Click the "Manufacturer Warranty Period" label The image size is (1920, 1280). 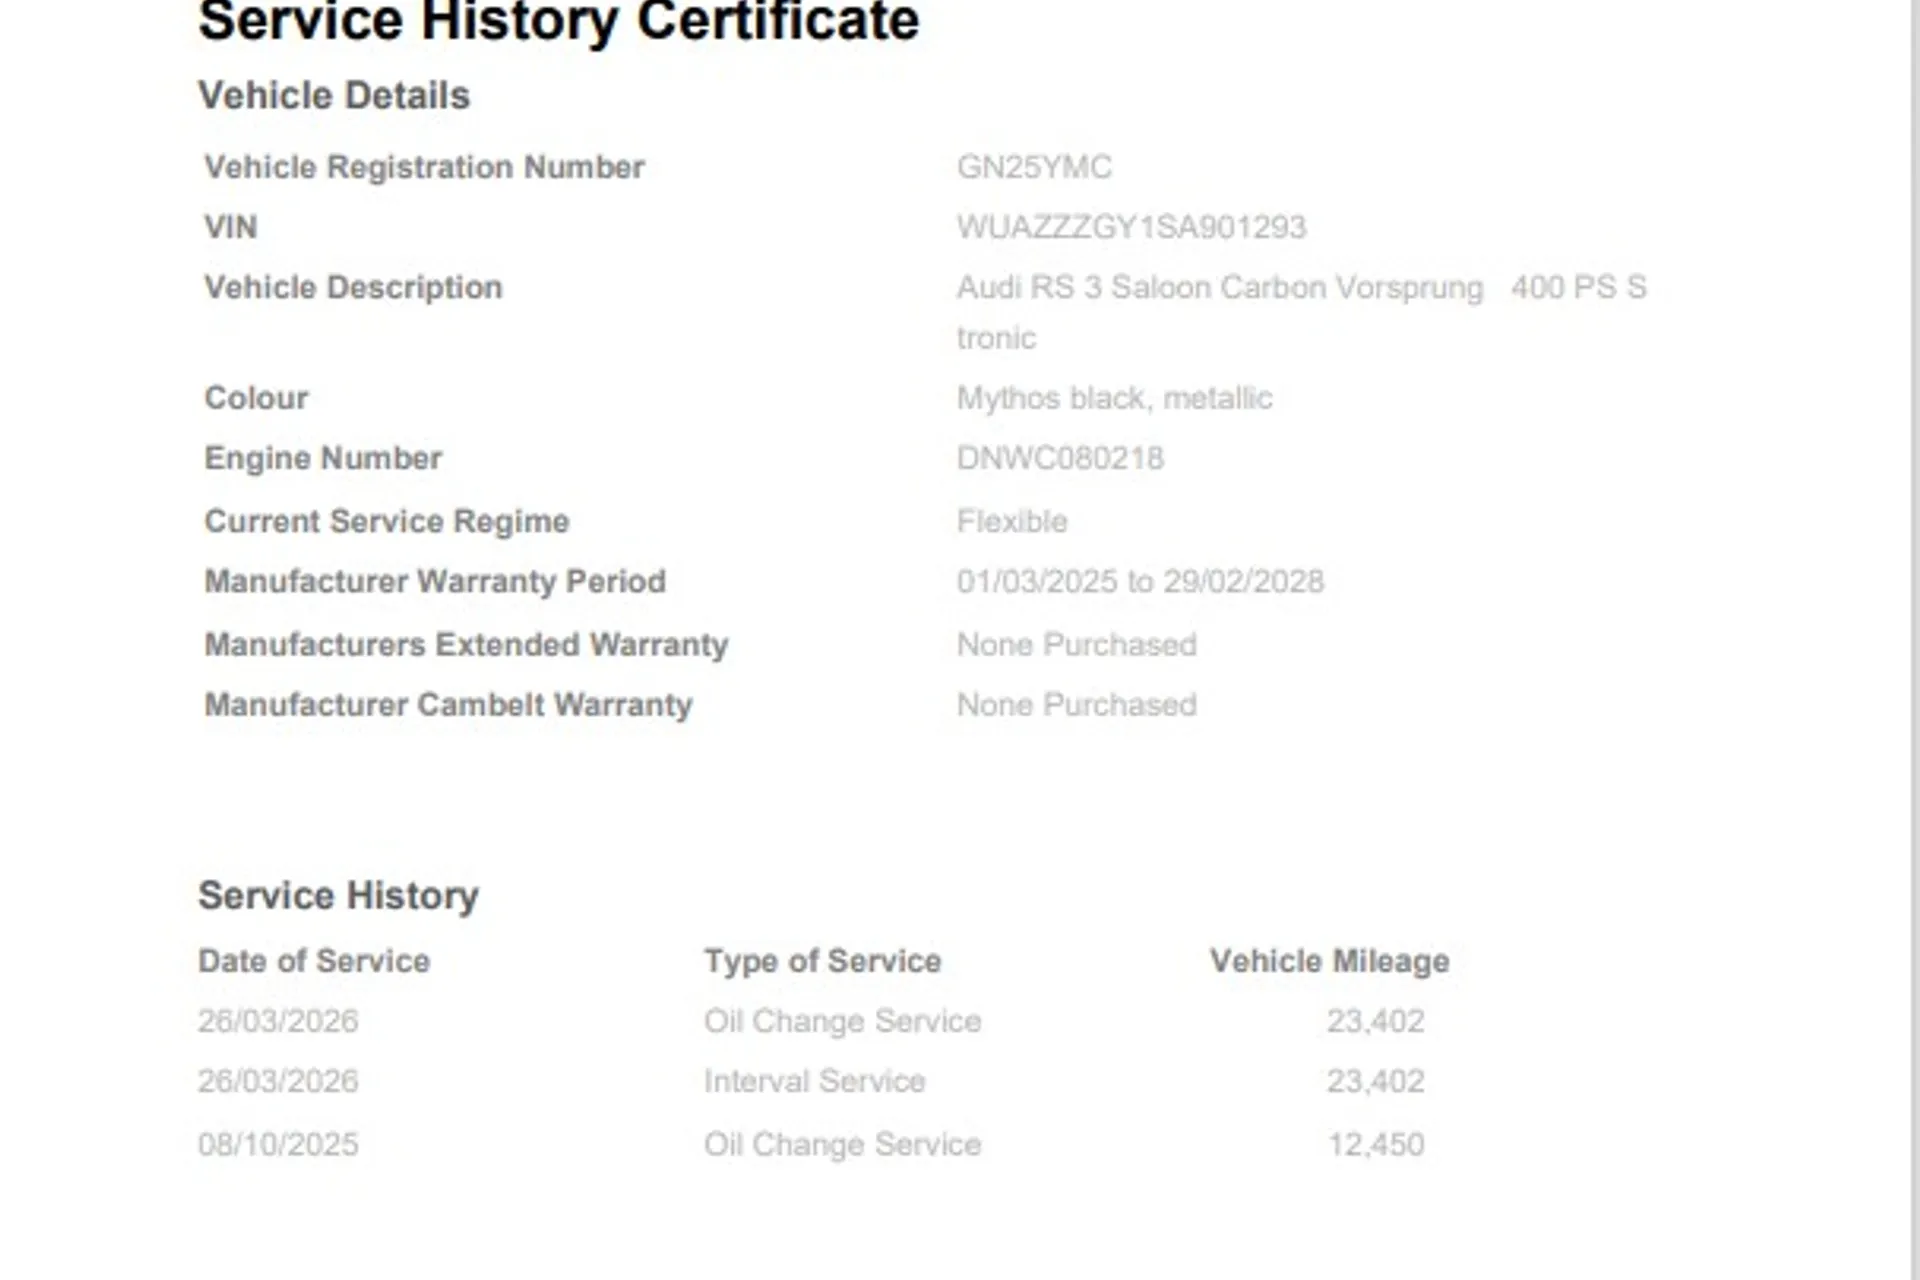435,582
